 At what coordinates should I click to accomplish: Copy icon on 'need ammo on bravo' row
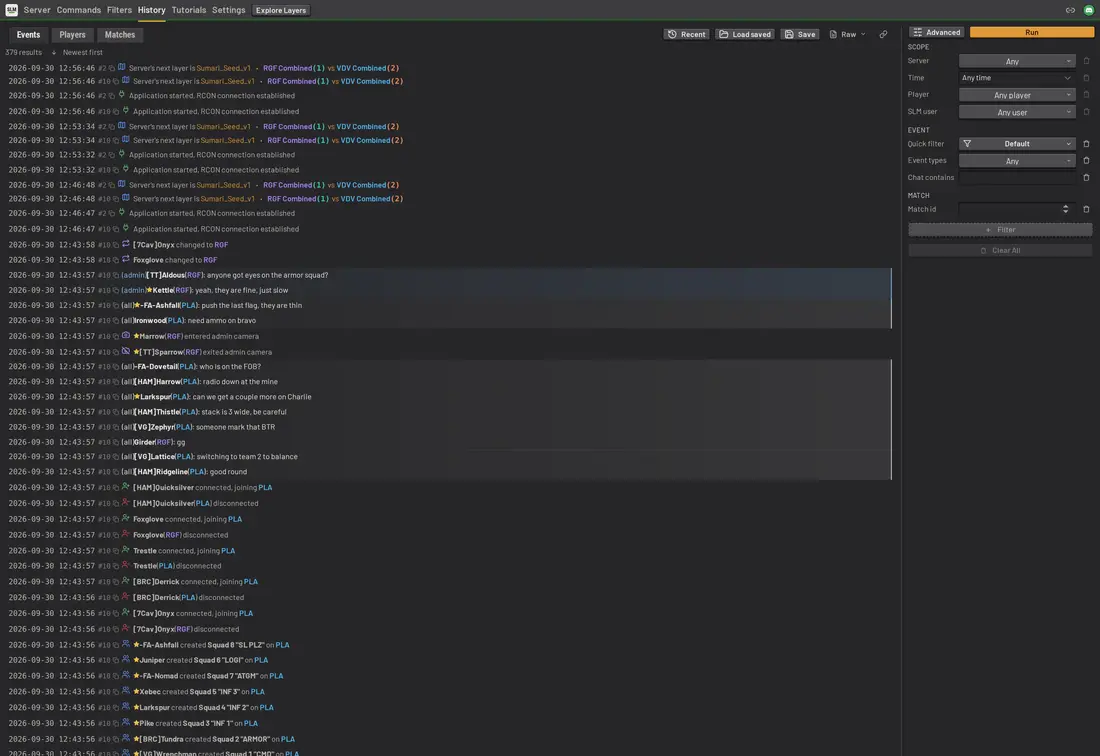click(x=116, y=320)
